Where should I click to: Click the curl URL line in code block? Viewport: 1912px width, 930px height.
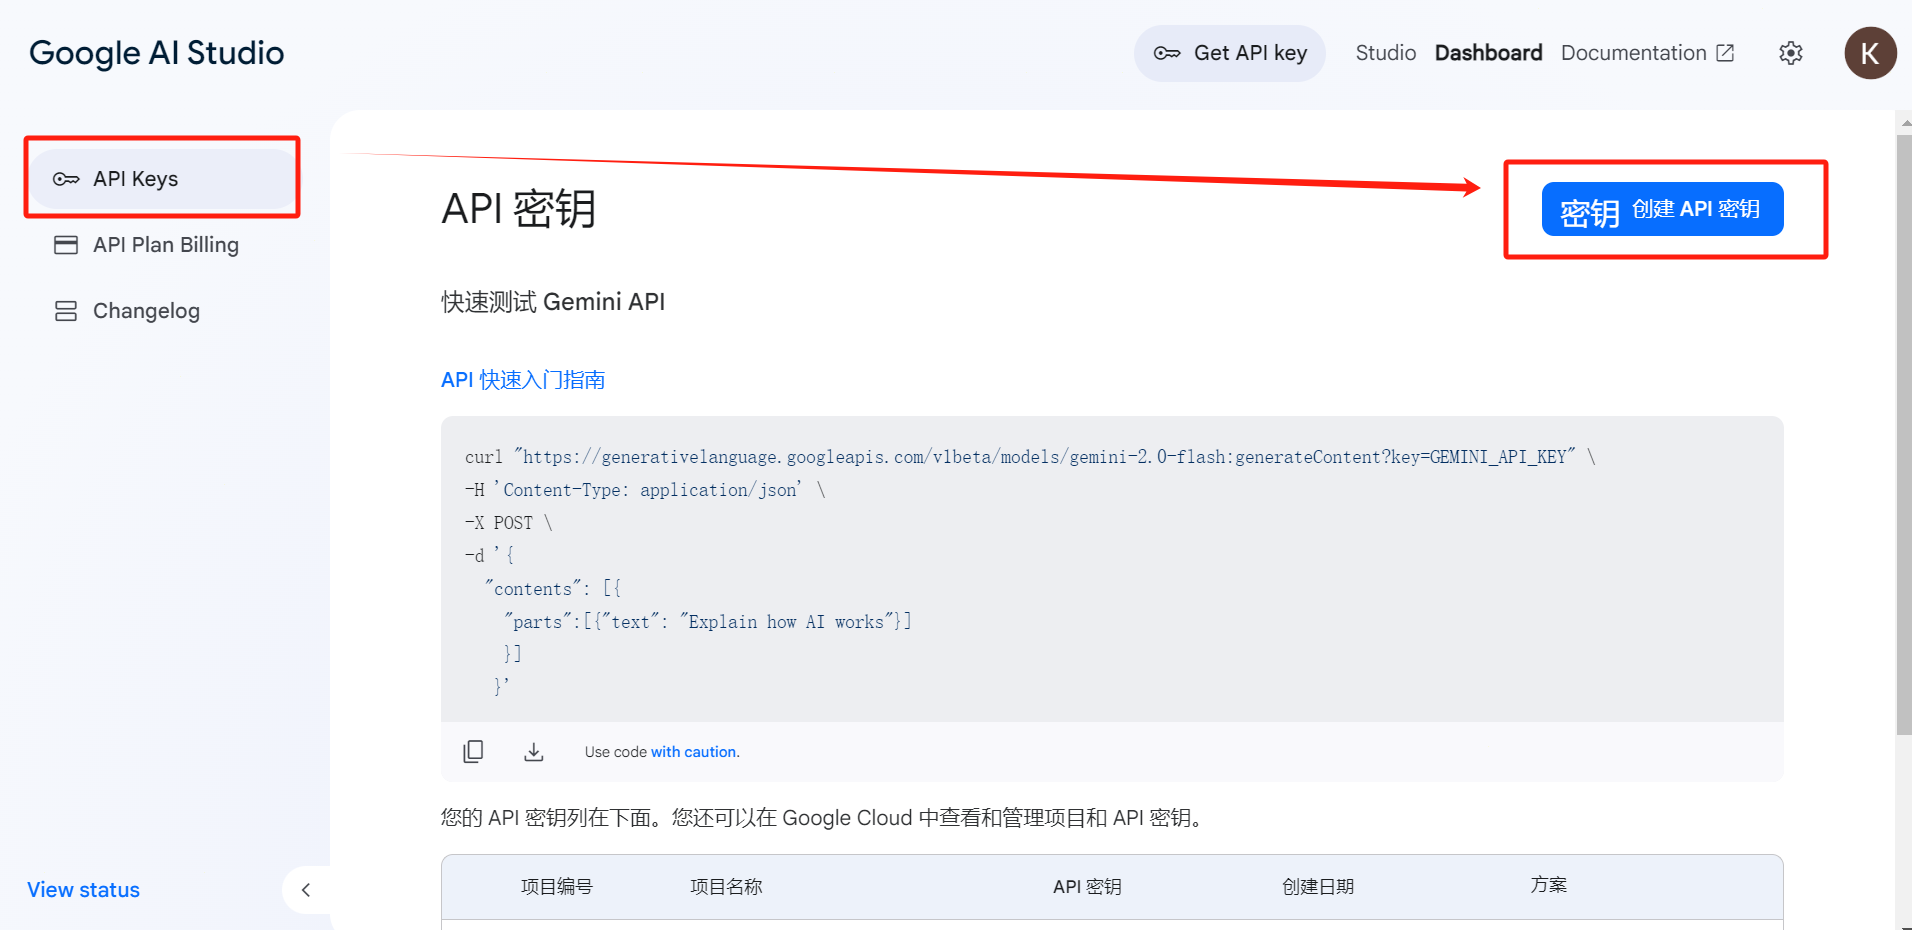[x=1030, y=457]
